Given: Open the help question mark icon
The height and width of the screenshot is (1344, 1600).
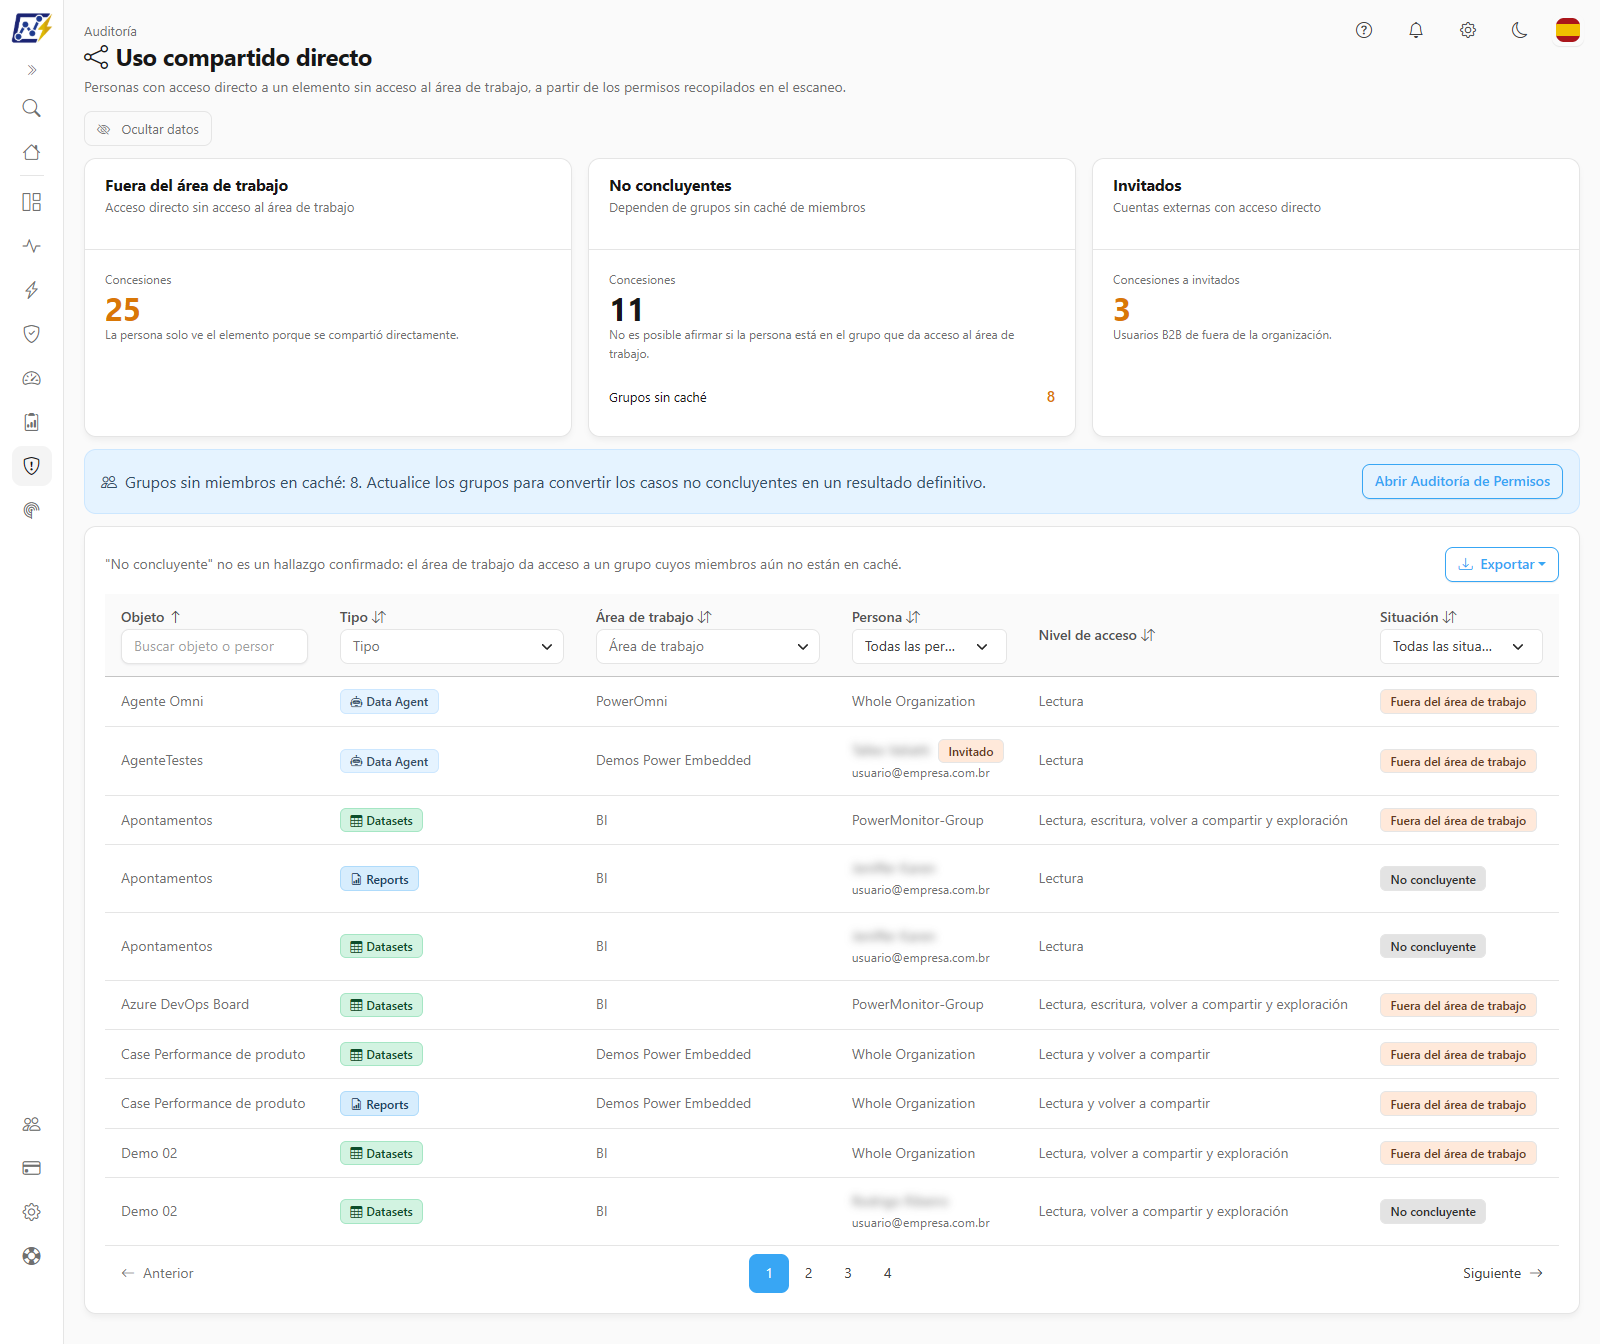Looking at the screenshot, I should click(x=1364, y=30).
